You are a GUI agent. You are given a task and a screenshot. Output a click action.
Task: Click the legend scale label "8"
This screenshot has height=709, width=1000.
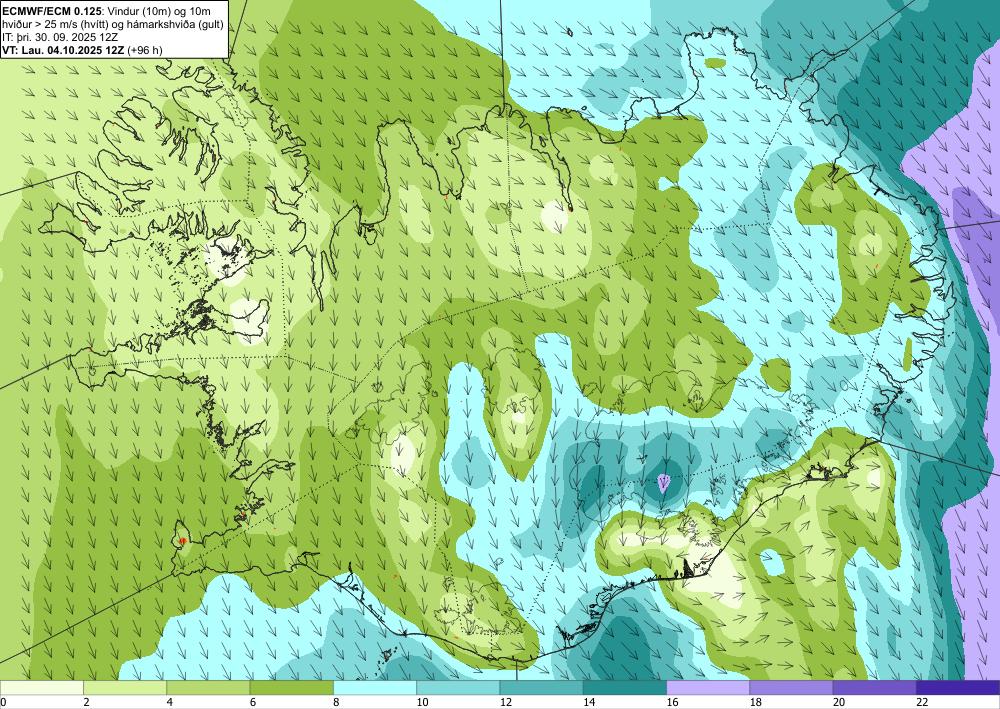(336, 702)
